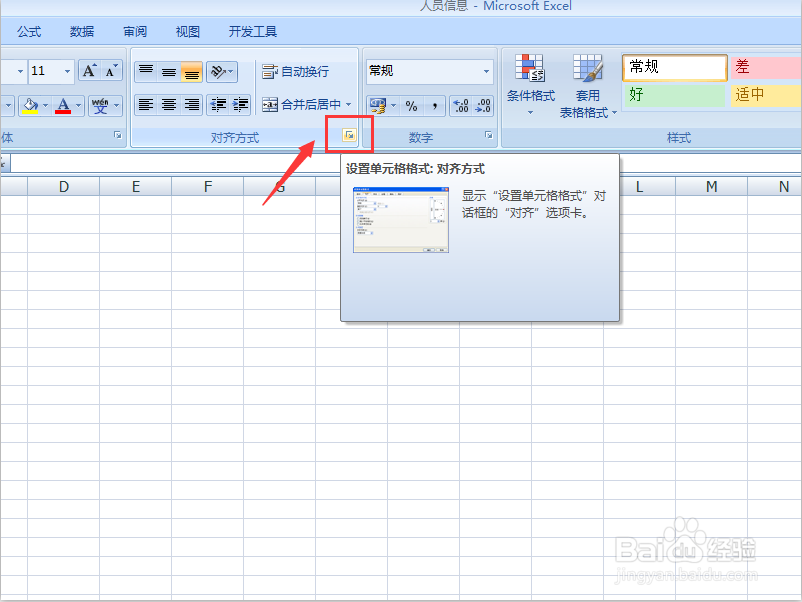Viewport: 802px width, 602px height.
Task: Apply fill color bucket
Action: pos(30,105)
